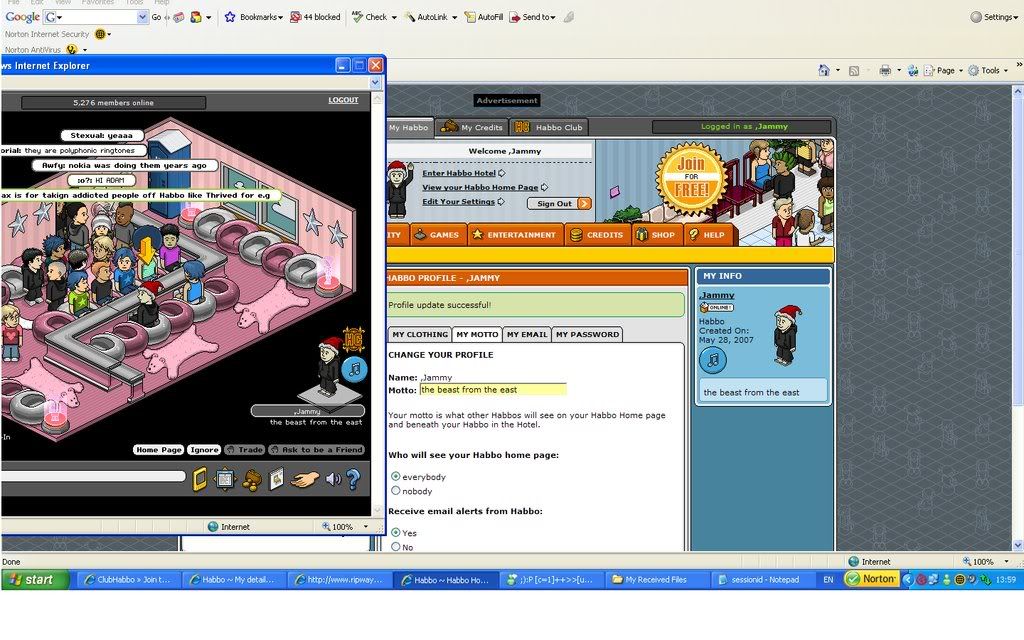Open the My Password tab
Image resolution: width=1024 pixels, height=640 pixels.
tap(587, 334)
